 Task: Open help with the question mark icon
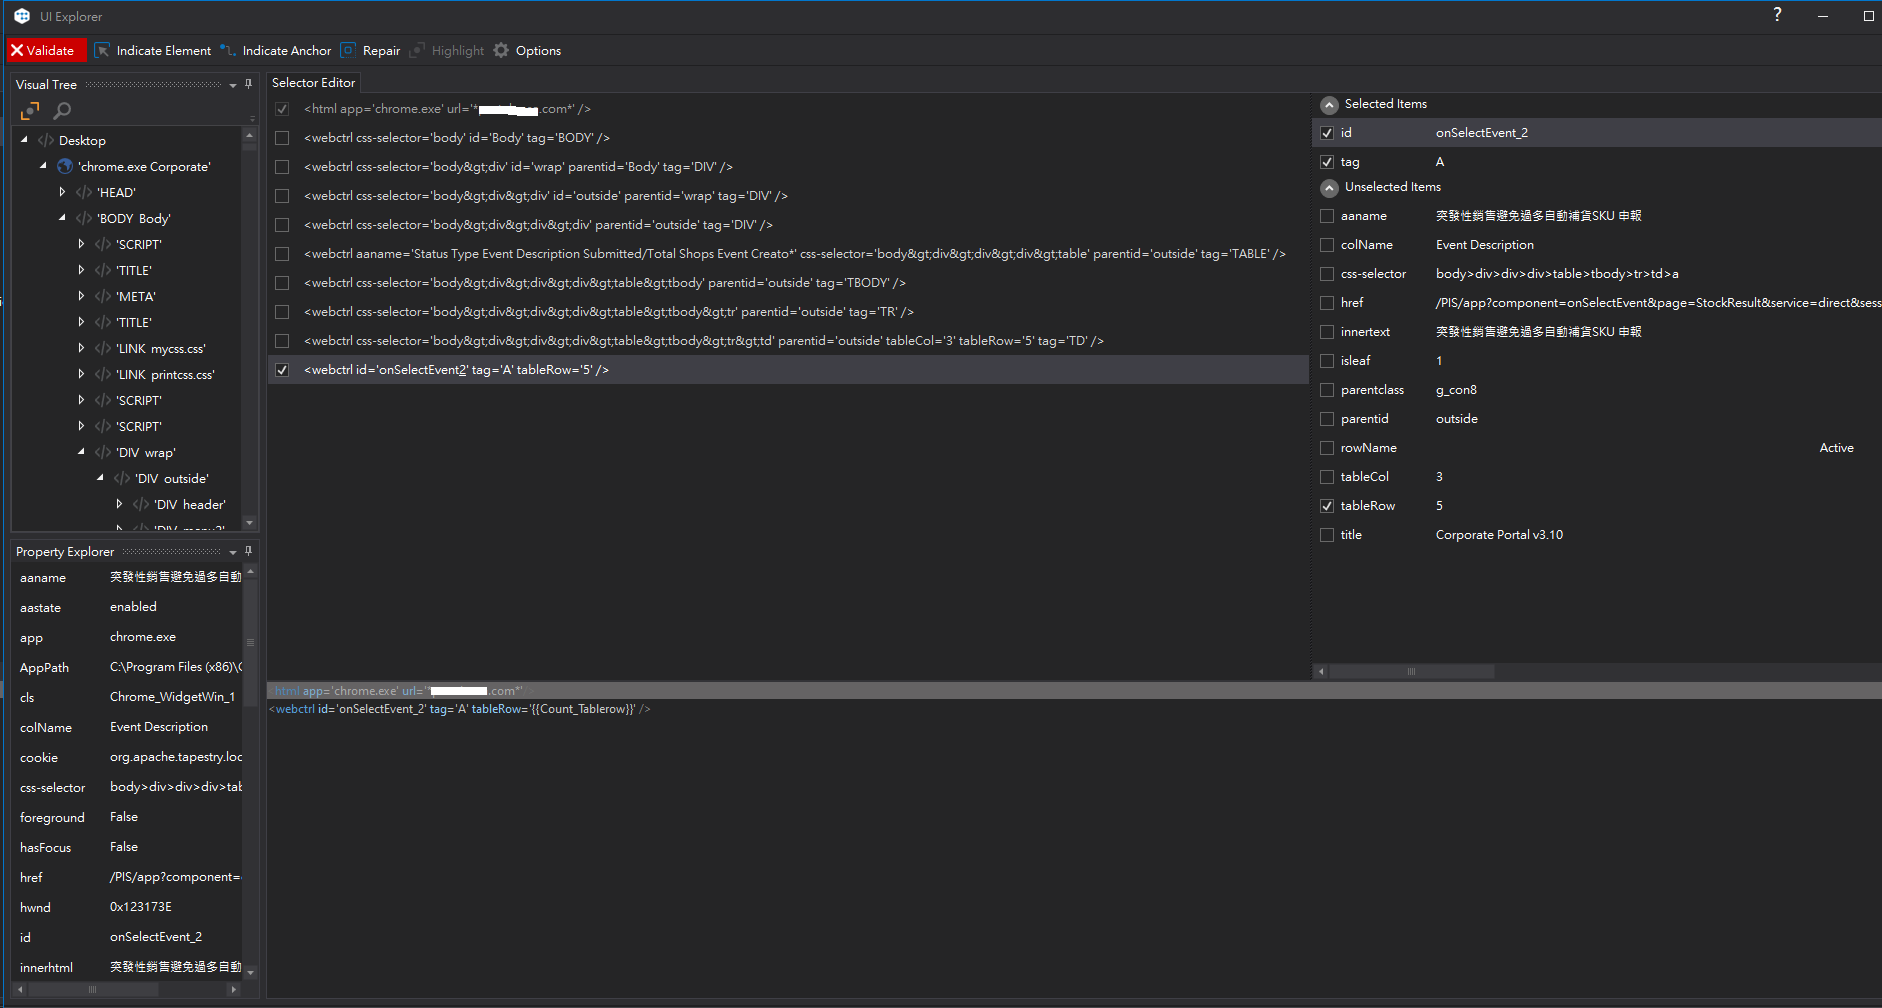(1777, 15)
